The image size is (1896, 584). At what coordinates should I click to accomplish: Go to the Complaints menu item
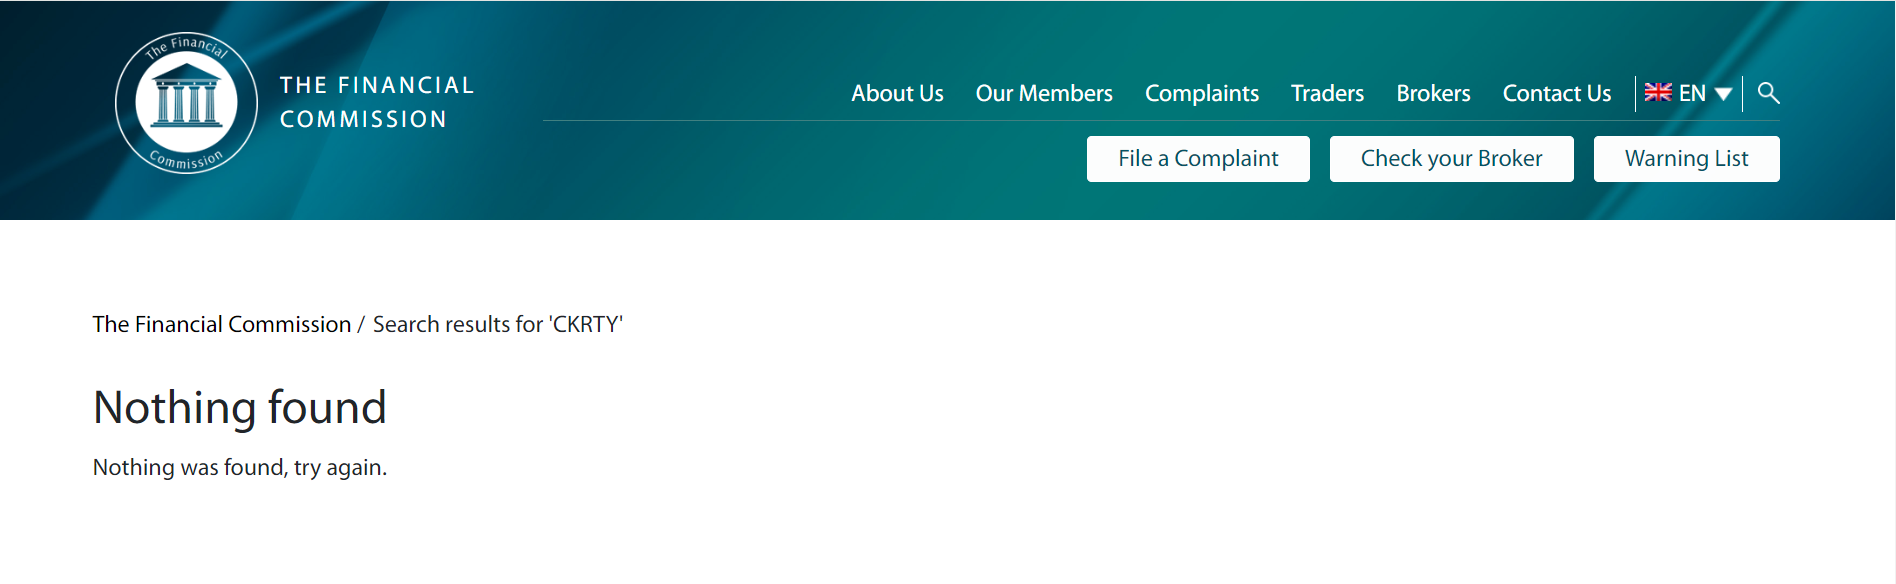1202,93
